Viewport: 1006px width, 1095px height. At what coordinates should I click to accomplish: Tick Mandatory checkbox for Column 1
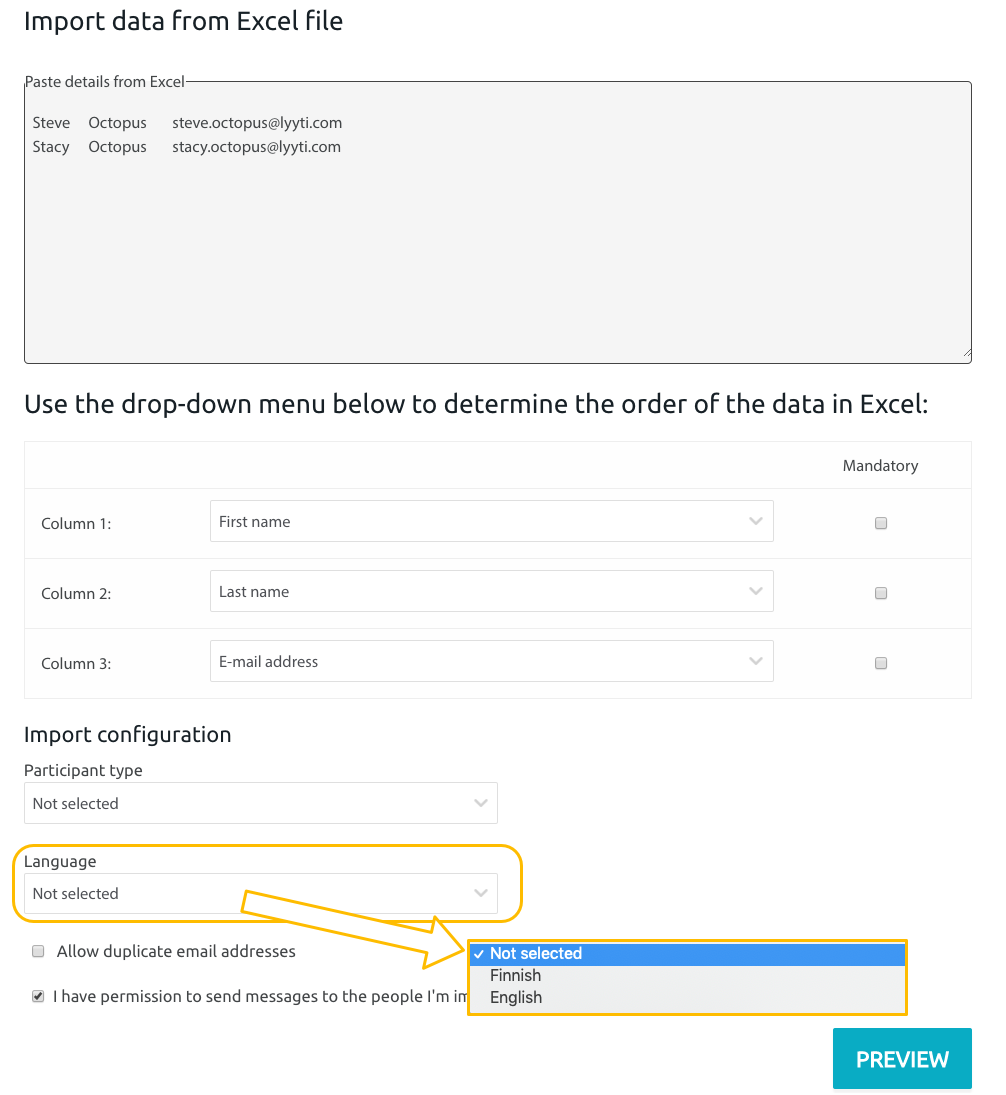[881, 523]
